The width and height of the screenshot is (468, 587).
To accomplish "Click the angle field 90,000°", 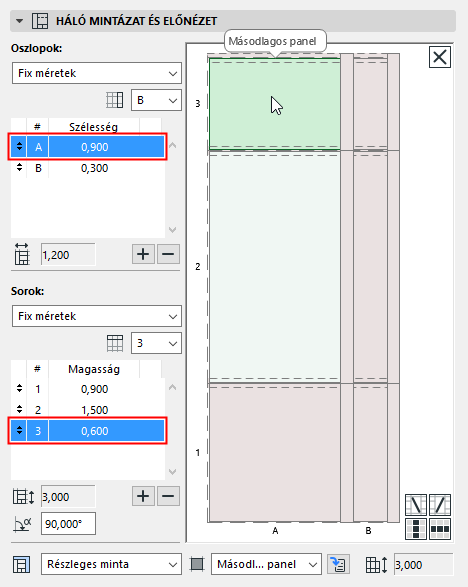I will click(x=68, y=524).
